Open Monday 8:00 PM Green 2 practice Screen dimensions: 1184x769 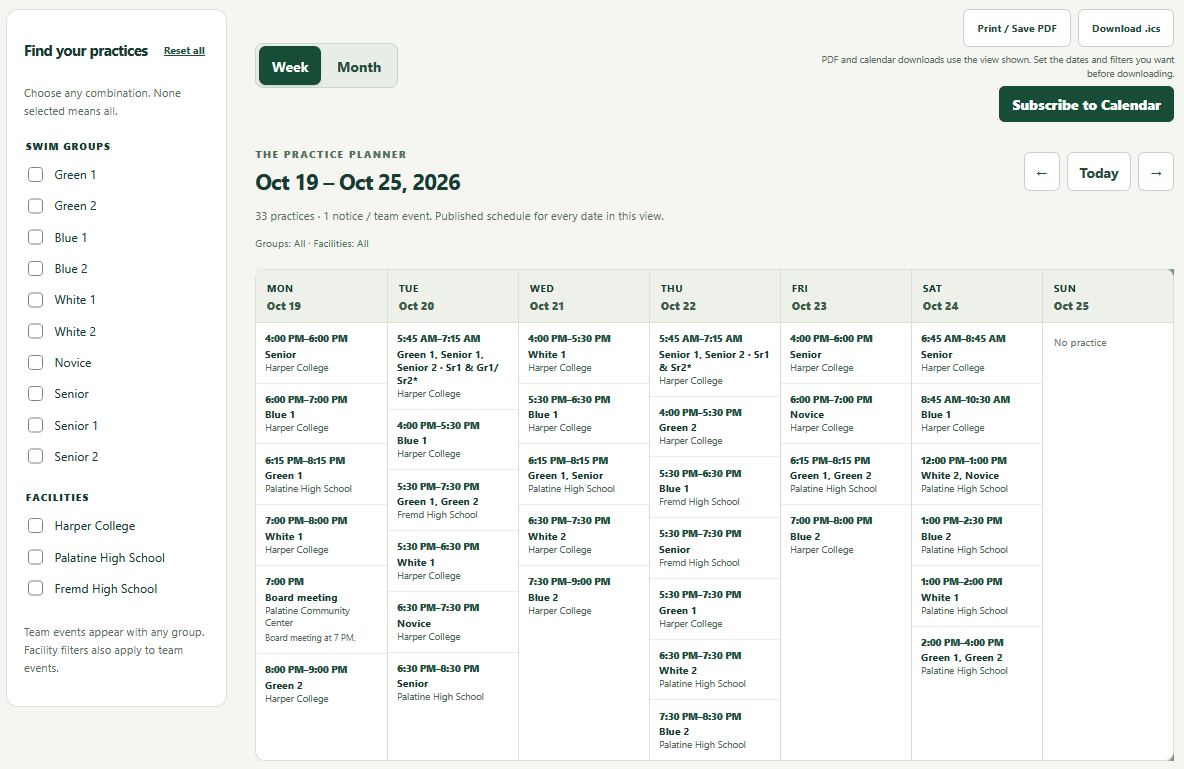(x=322, y=684)
